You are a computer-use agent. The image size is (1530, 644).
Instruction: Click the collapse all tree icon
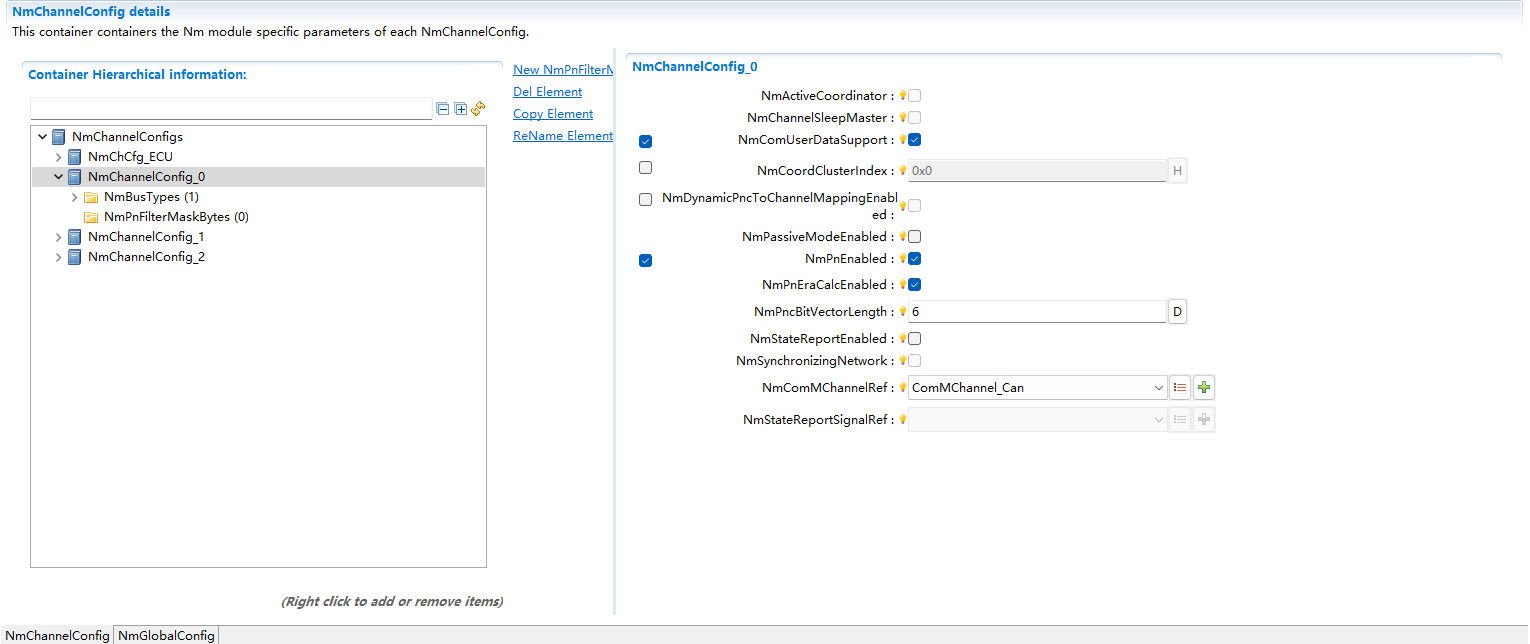coord(443,109)
